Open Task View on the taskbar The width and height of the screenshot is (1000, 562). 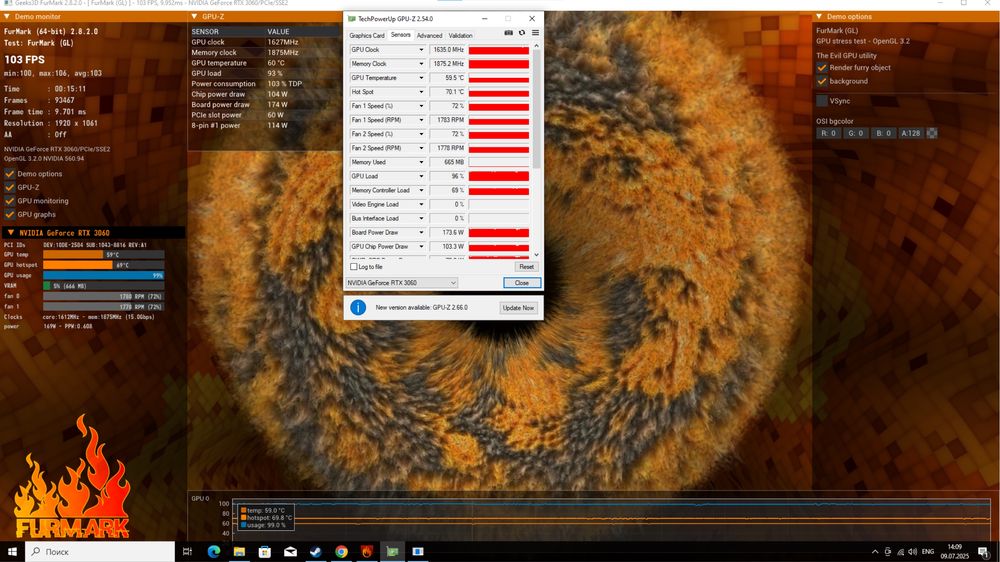point(187,551)
